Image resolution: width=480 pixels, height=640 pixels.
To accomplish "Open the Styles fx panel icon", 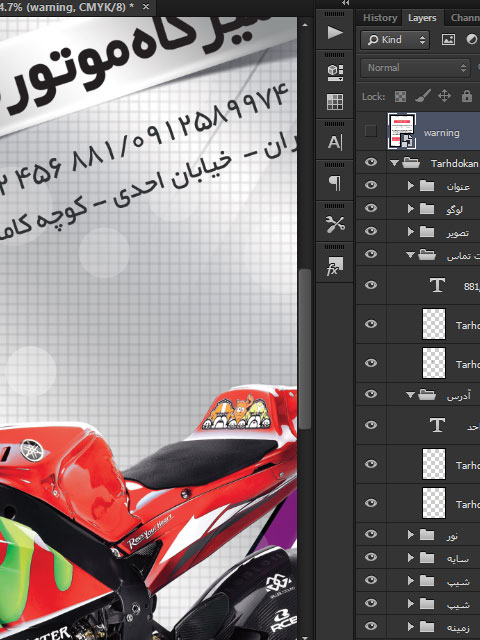I will 335,266.
